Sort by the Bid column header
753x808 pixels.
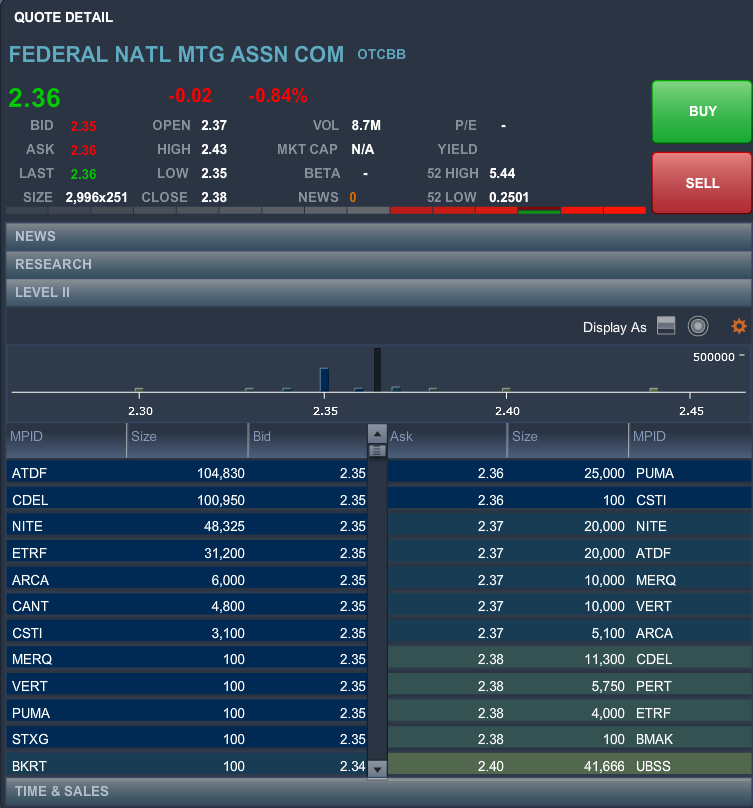(308, 437)
